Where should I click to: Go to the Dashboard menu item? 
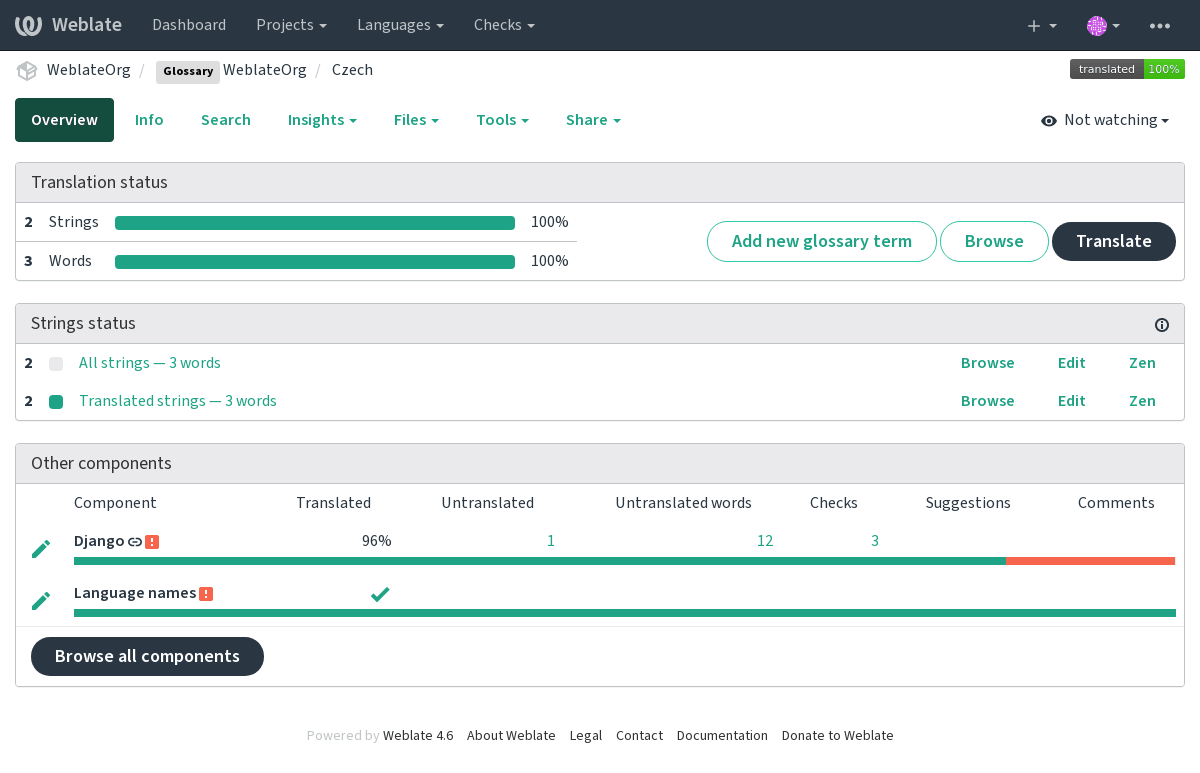189,25
